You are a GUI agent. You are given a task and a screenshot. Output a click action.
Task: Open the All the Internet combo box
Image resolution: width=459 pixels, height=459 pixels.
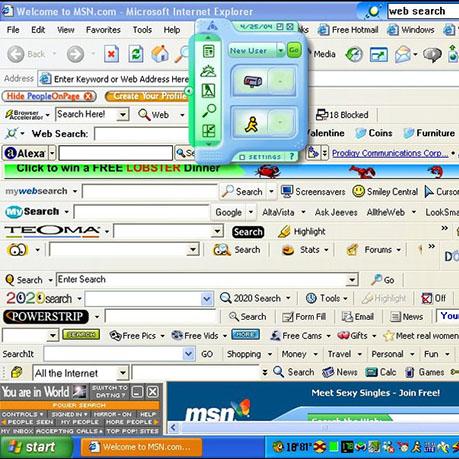pyautogui.click(x=80, y=373)
